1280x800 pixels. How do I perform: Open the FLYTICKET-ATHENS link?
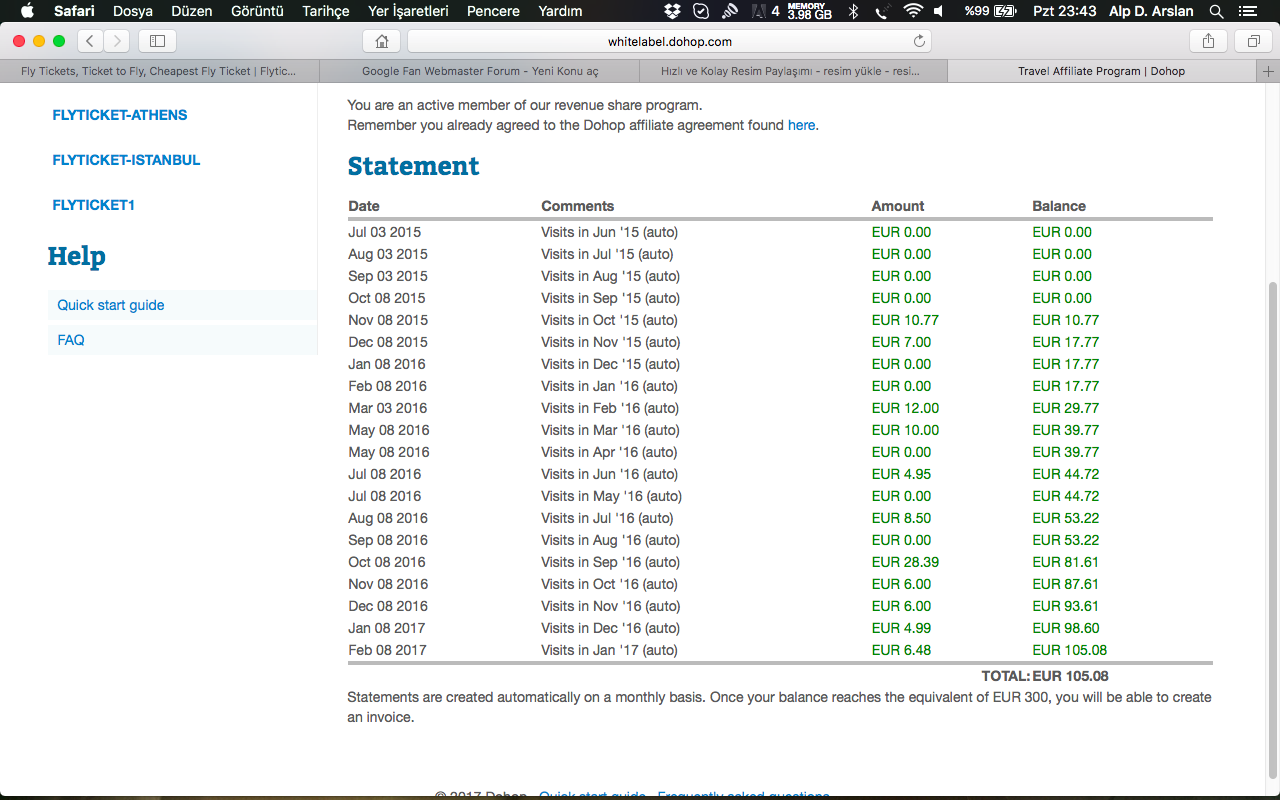click(120, 115)
